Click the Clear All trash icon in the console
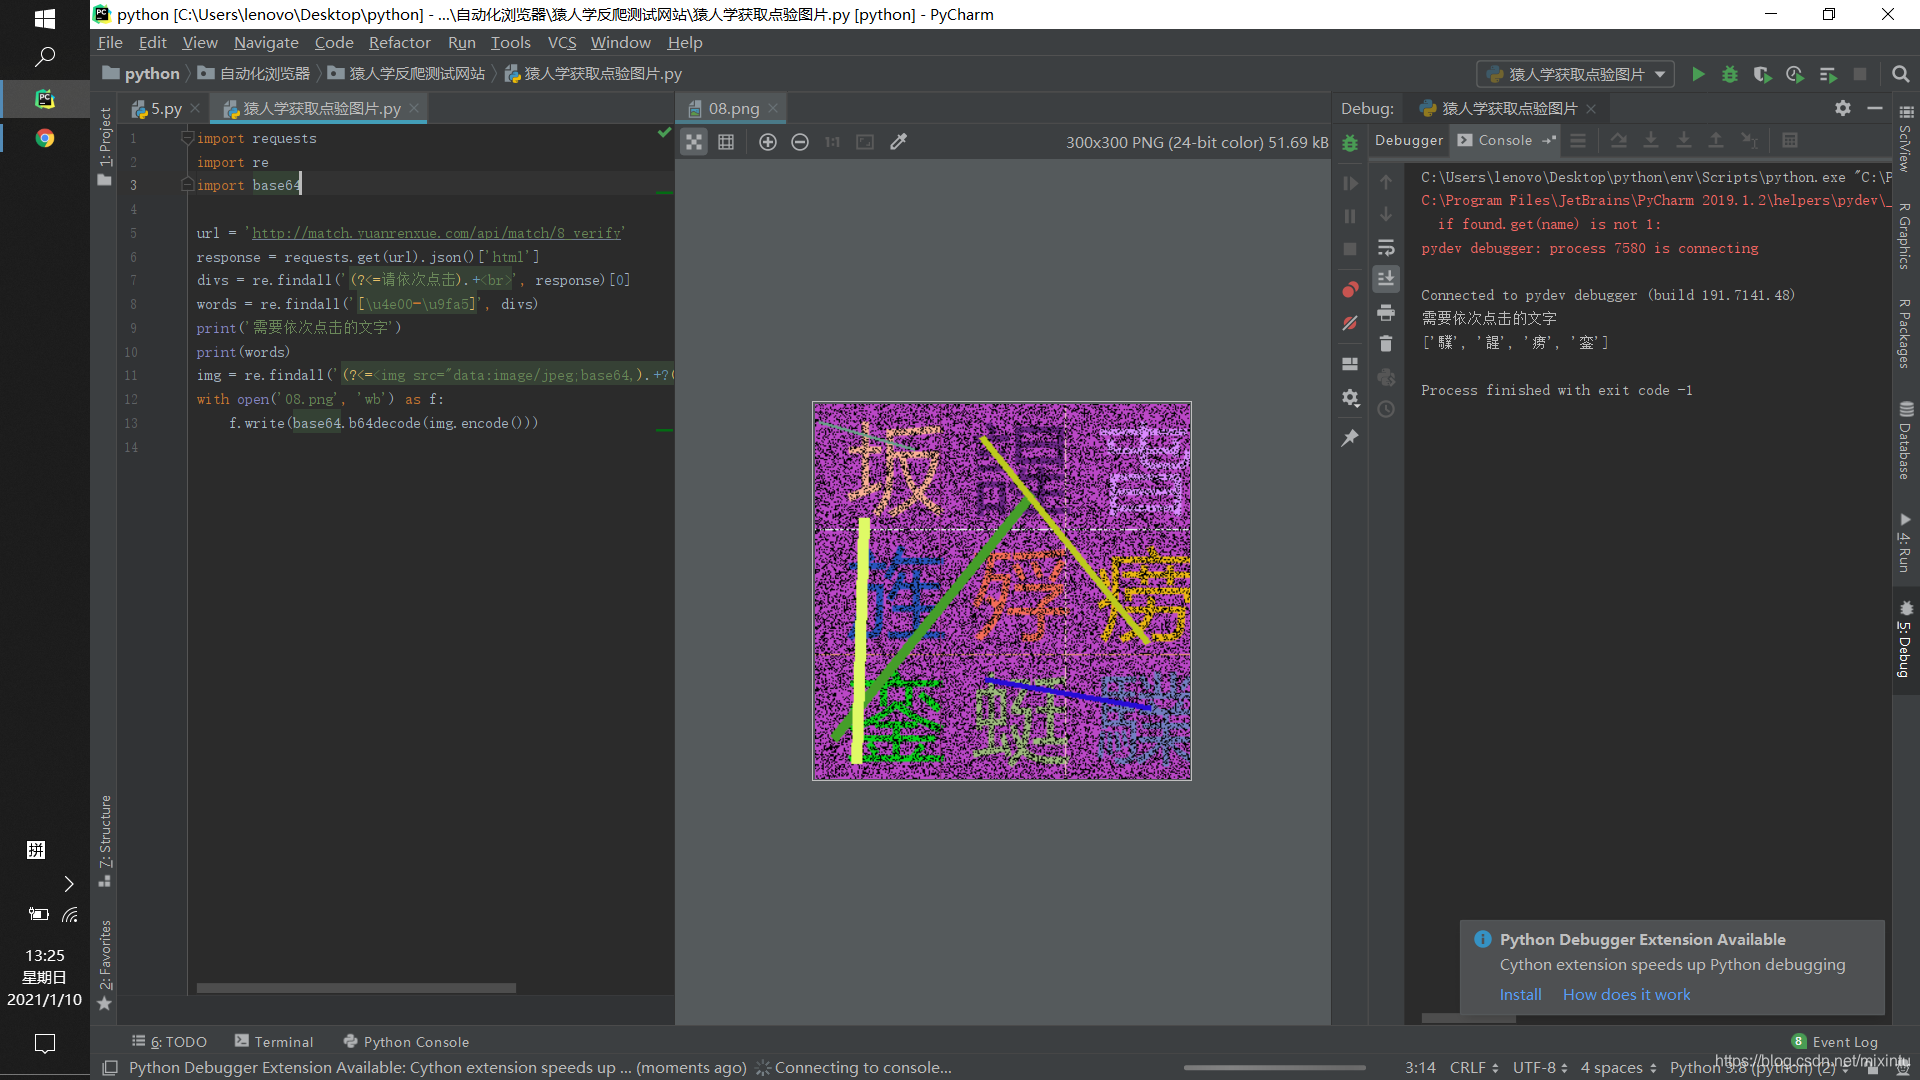This screenshot has height=1080, width=1920. pos(1386,344)
